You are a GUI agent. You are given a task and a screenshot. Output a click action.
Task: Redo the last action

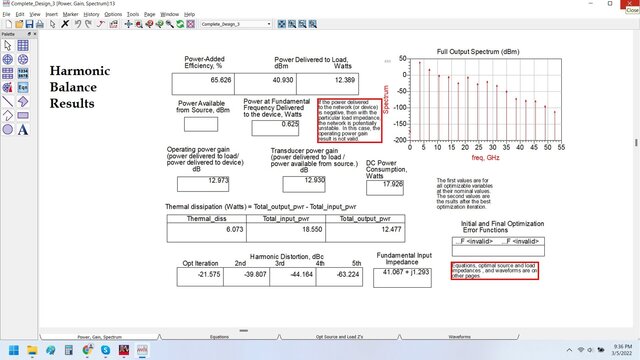pos(88,24)
